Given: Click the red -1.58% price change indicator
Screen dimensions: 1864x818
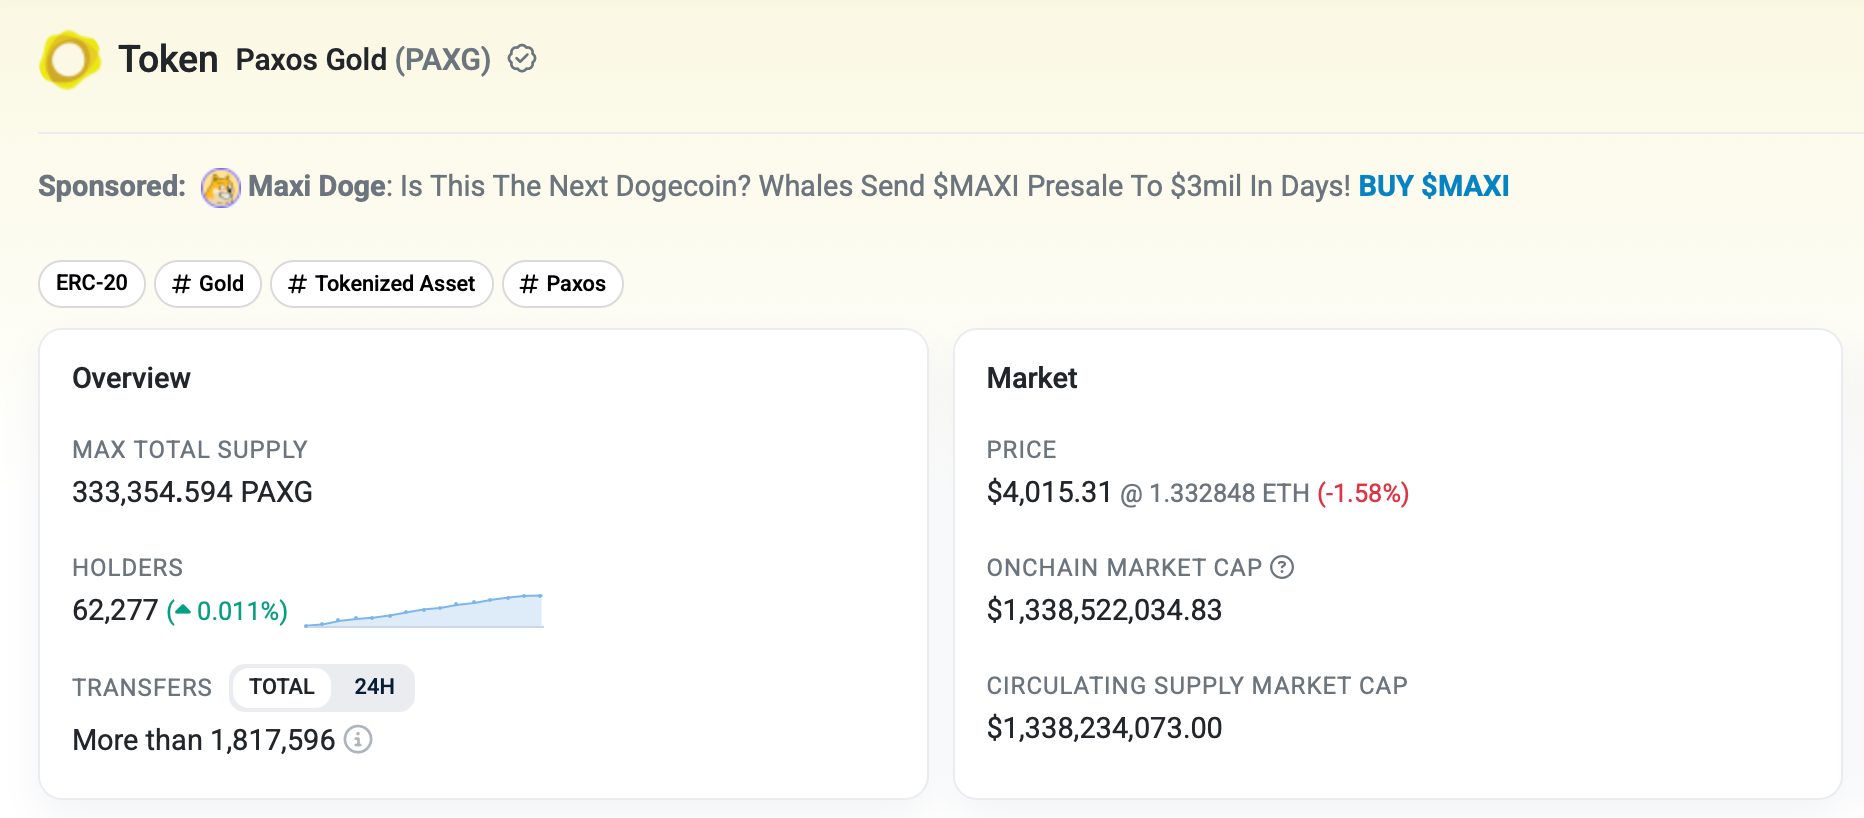Looking at the screenshot, I should coord(1362,493).
